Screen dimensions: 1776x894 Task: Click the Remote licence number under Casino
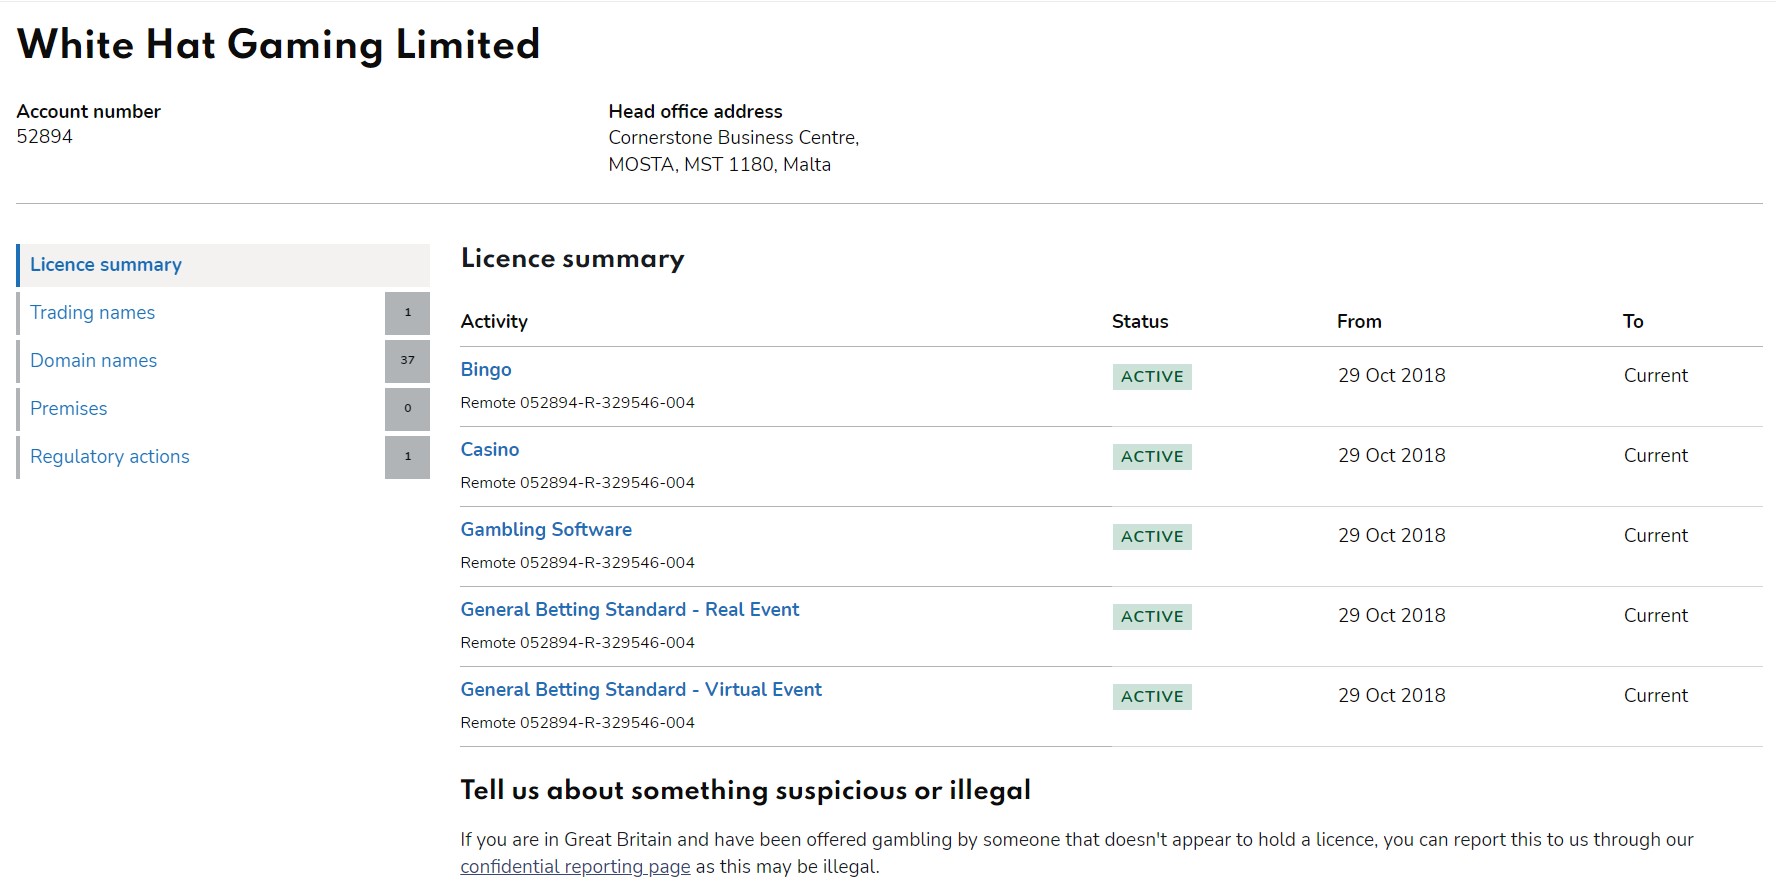coord(578,483)
